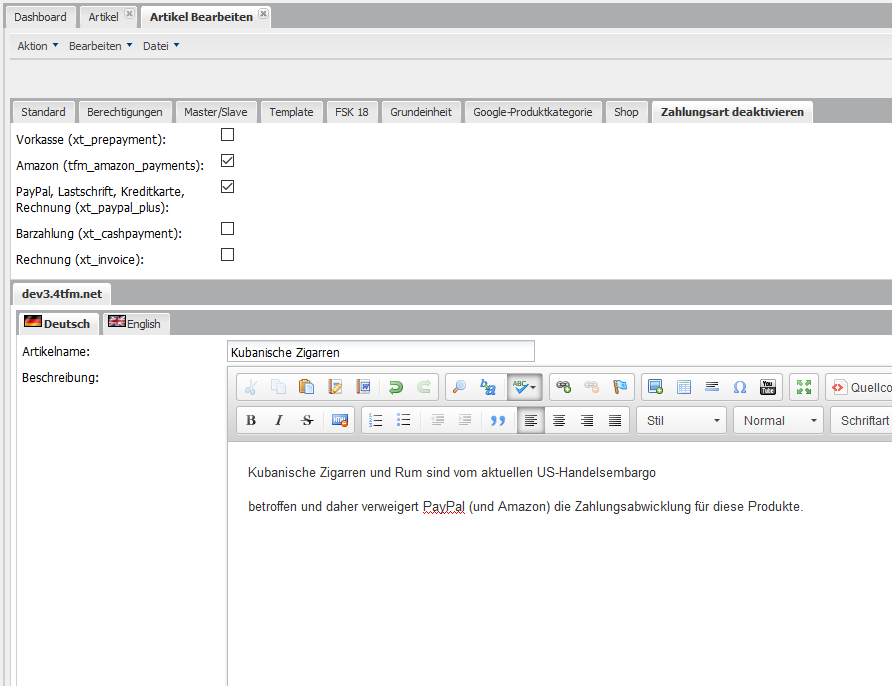Enable Vorkasse (xt_prepayment) checkbox
892x686 pixels.
click(227, 135)
